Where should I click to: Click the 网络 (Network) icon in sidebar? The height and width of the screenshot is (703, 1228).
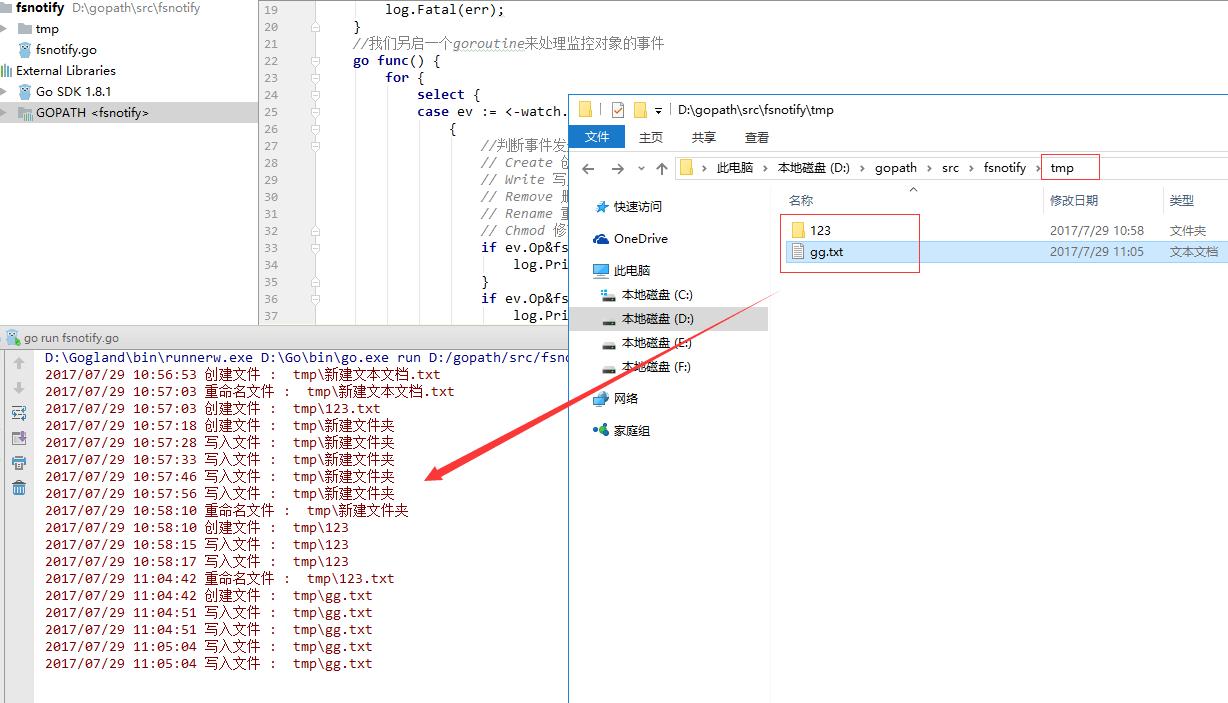click(619, 398)
